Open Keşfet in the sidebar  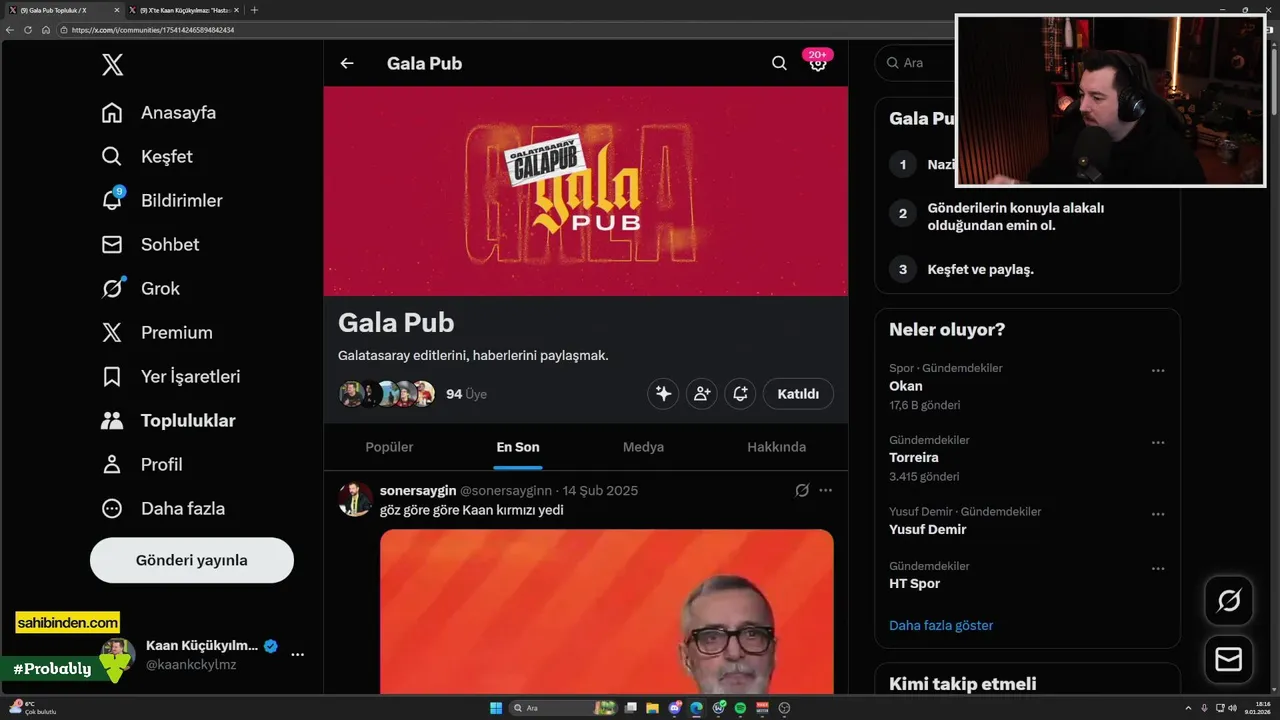point(147,157)
